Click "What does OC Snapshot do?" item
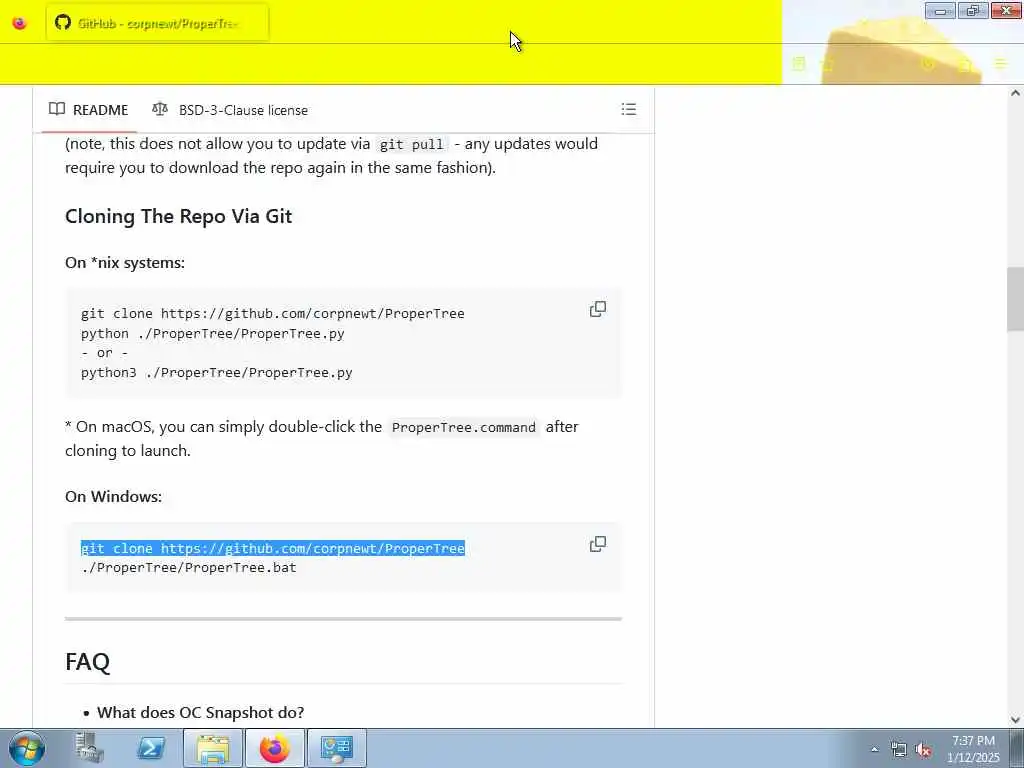The width and height of the screenshot is (1024, 768). (x=200, y=712)
